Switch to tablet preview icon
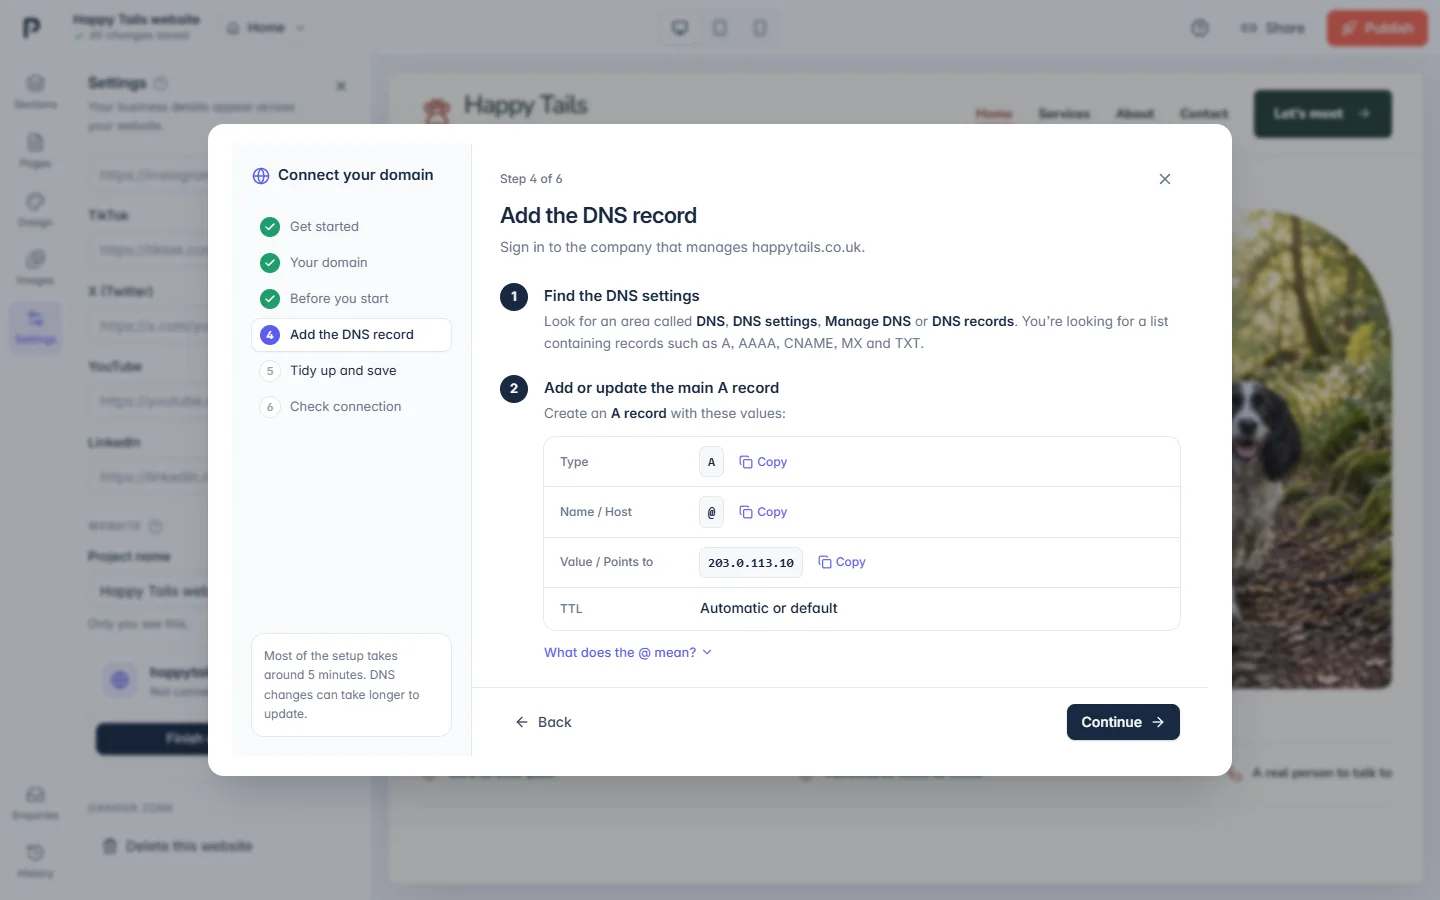Screen dimensions: 1440x900 click(x=720, y=28)
